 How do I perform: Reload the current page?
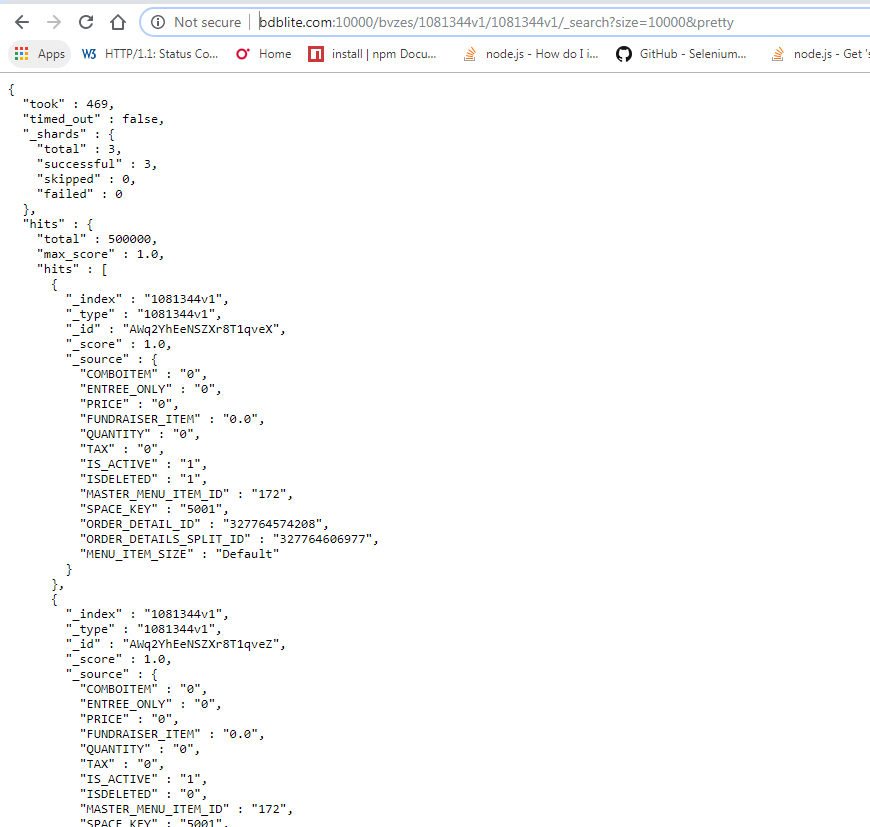[86, 22]
